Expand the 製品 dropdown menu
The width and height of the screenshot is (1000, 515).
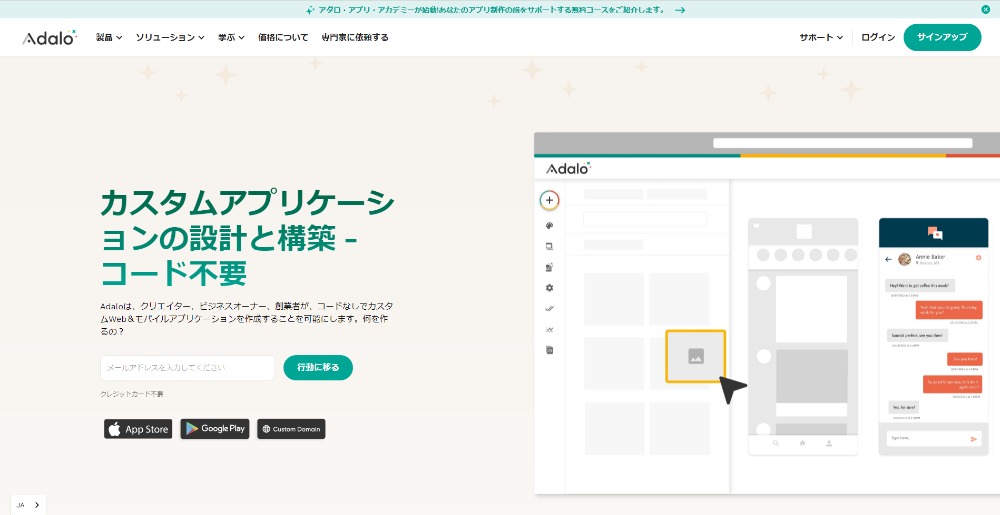point(109,38)
